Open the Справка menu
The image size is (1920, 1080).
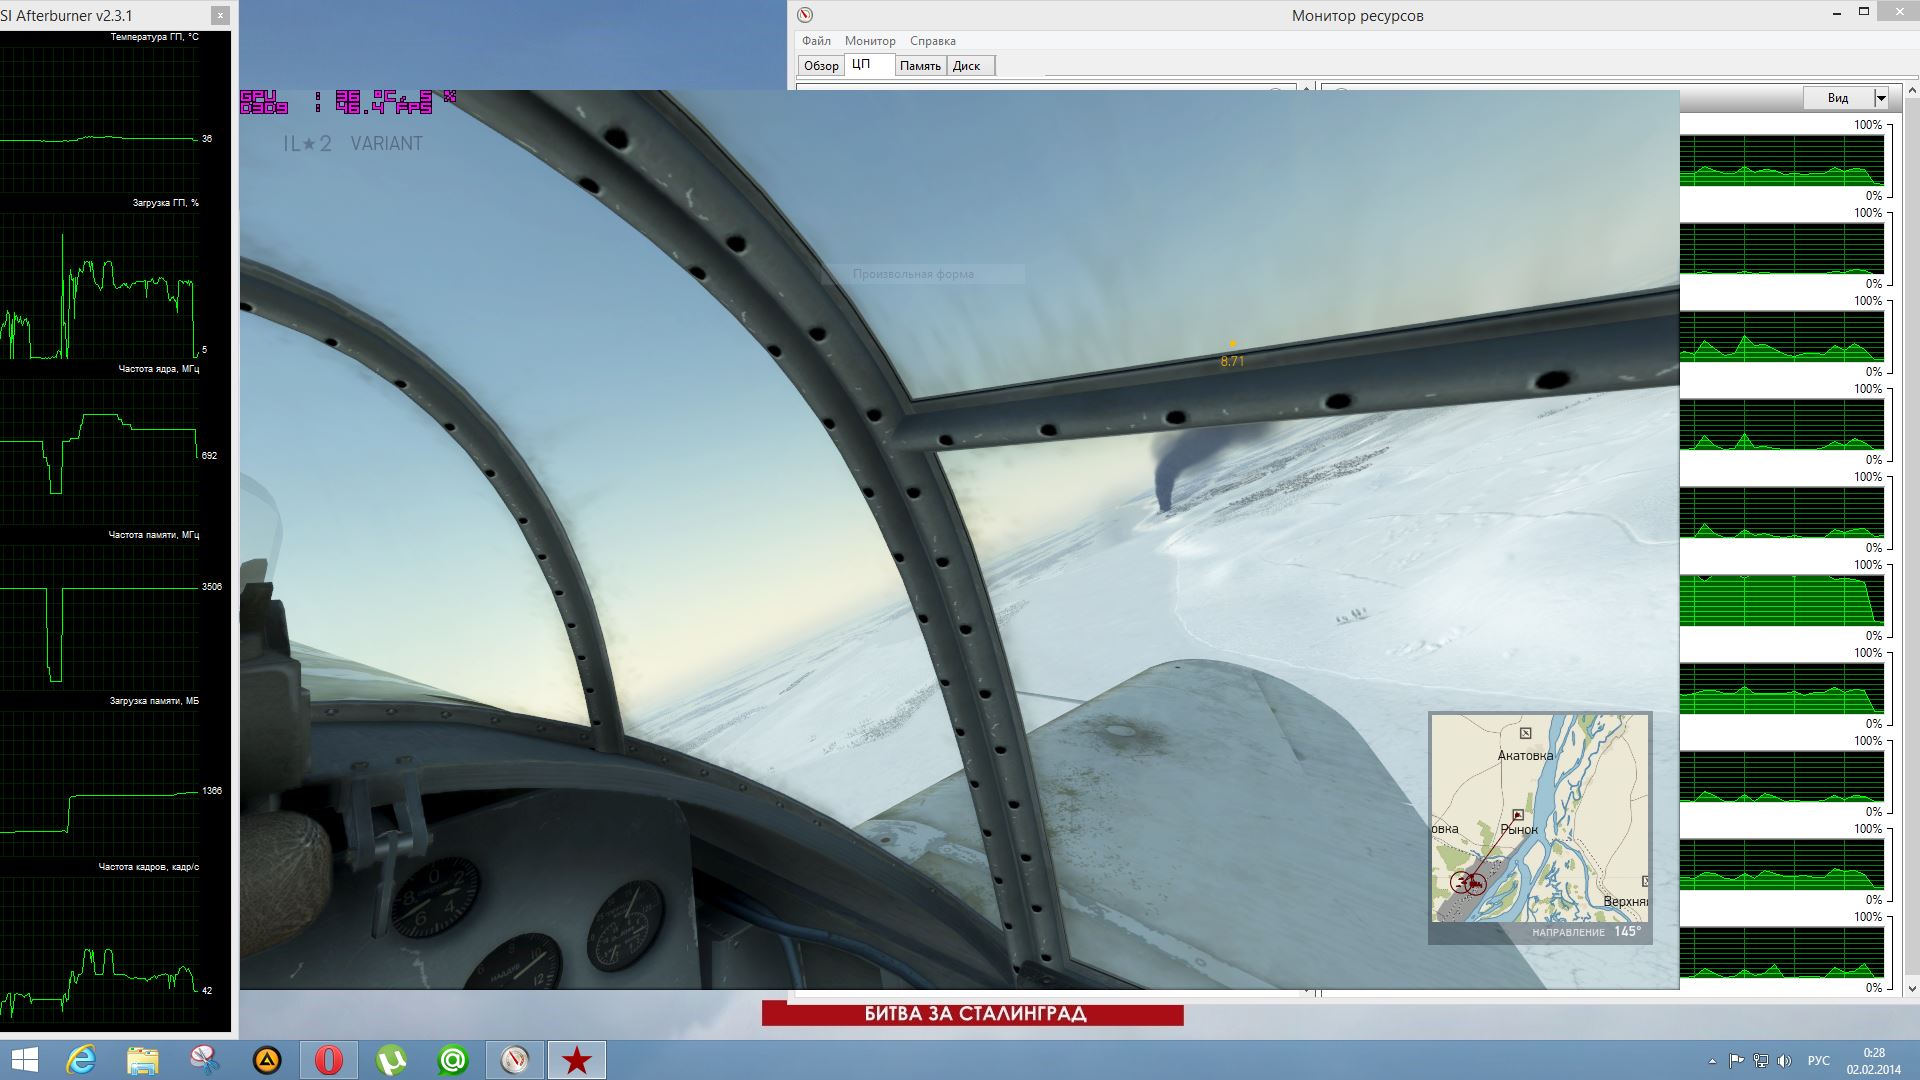933,41
